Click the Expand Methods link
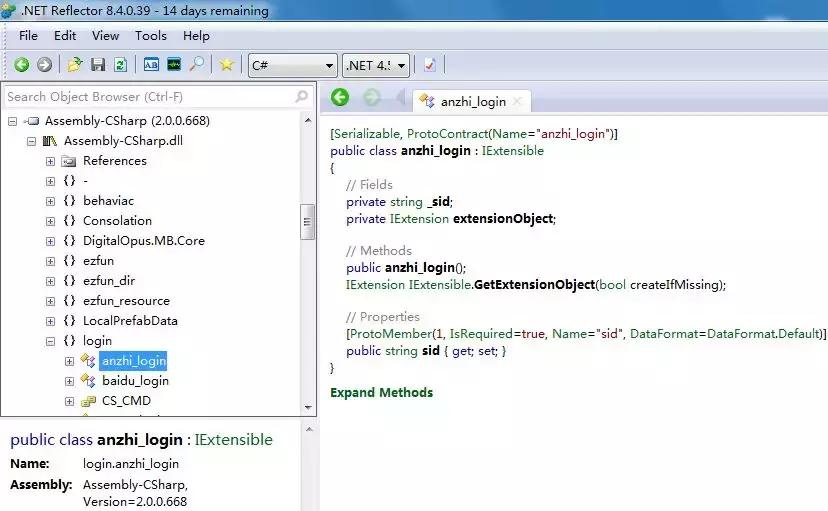The height and width of the screenshot is (511, 828). point(381,393)
